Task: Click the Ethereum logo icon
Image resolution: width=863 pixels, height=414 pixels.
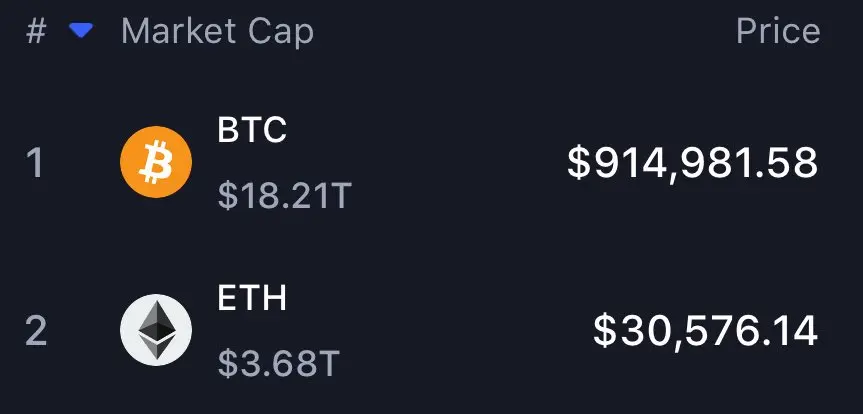Action: [x=156, y=330]
